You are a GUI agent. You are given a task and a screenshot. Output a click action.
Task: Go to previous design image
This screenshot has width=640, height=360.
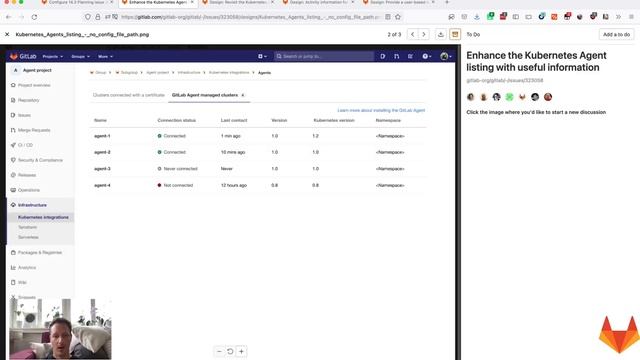413,35
